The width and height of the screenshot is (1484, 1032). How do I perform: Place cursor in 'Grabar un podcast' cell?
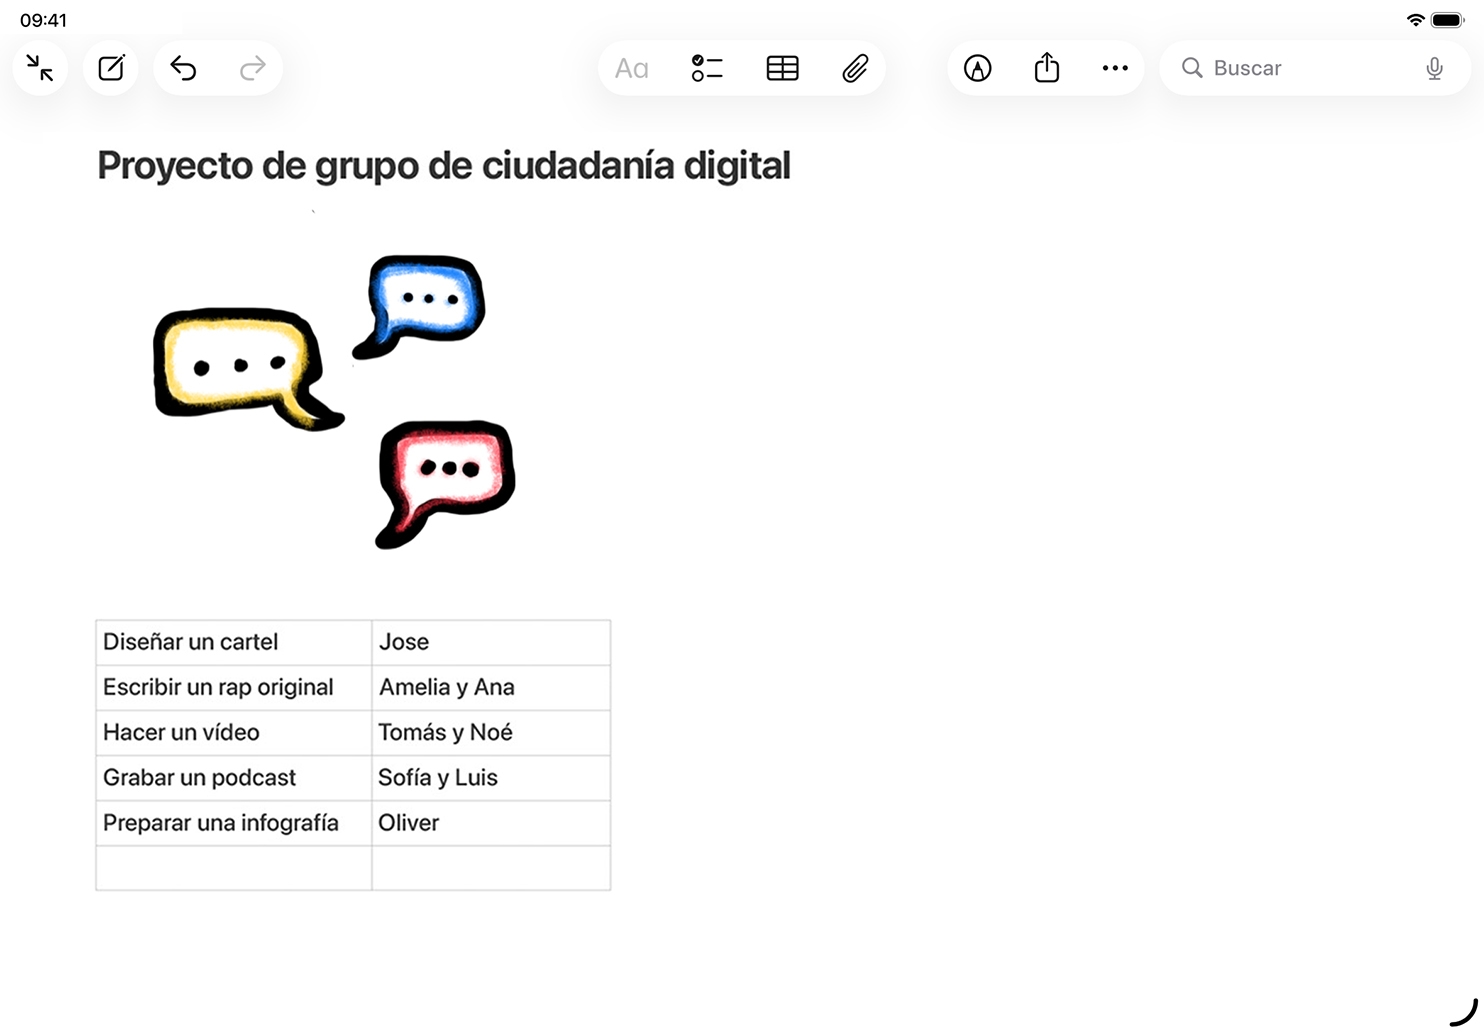click(233, 777)
